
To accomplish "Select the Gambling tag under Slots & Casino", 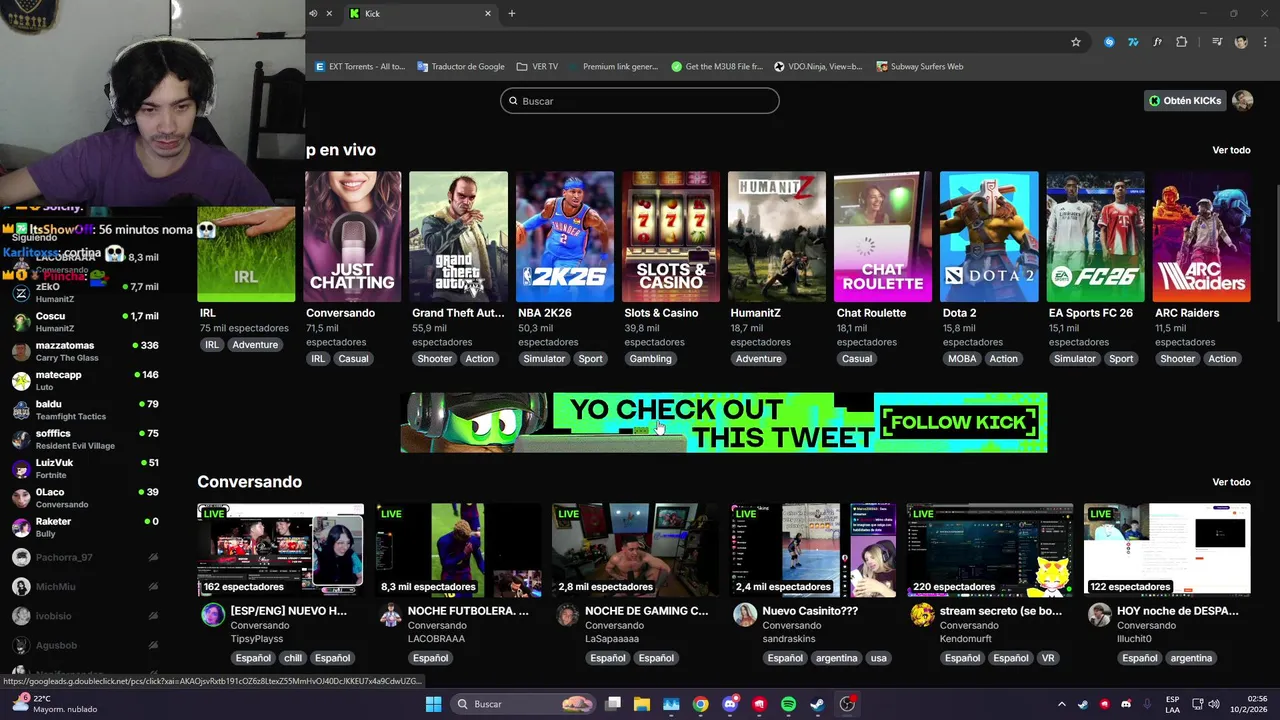I will (x=651, y=359).
